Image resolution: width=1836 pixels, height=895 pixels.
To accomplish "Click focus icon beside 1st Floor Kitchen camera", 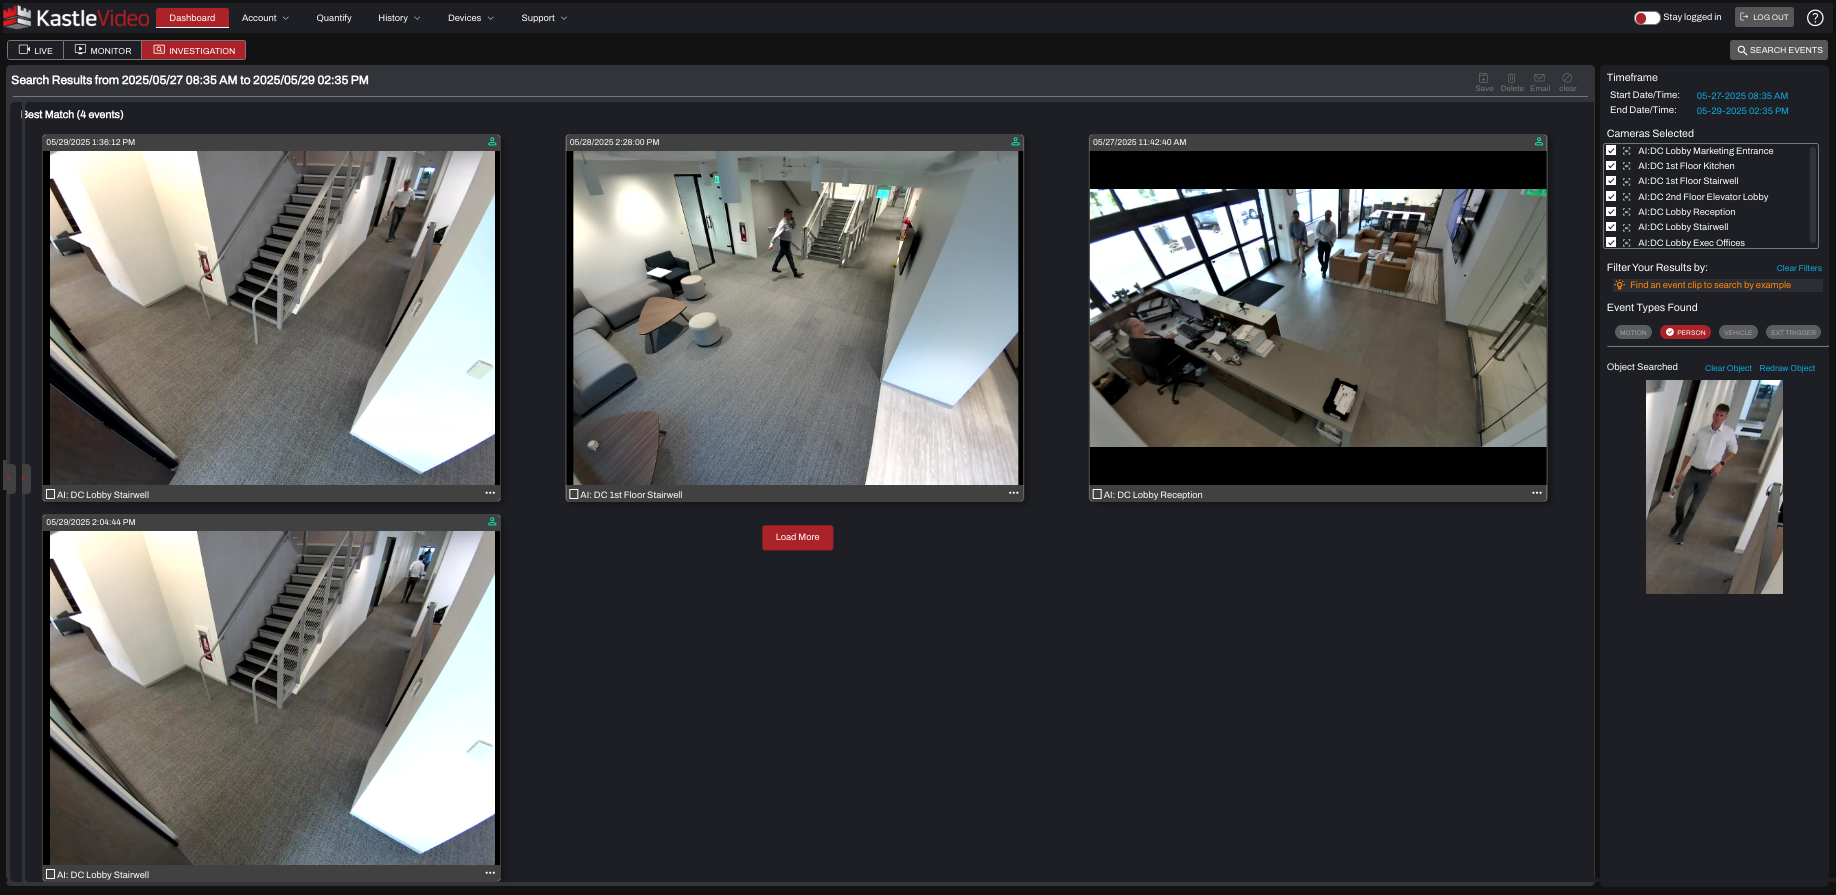I will 1627,166.
